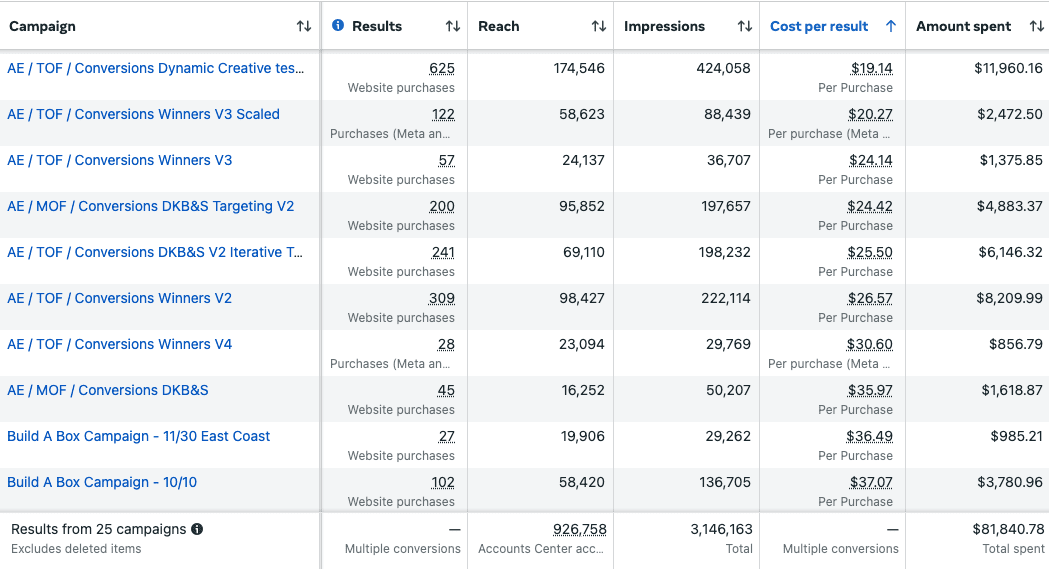This screenshot has width=1049, height=569.
Task: Click the $1,375.85 amount spent cell
Action: click(1011, 160)
